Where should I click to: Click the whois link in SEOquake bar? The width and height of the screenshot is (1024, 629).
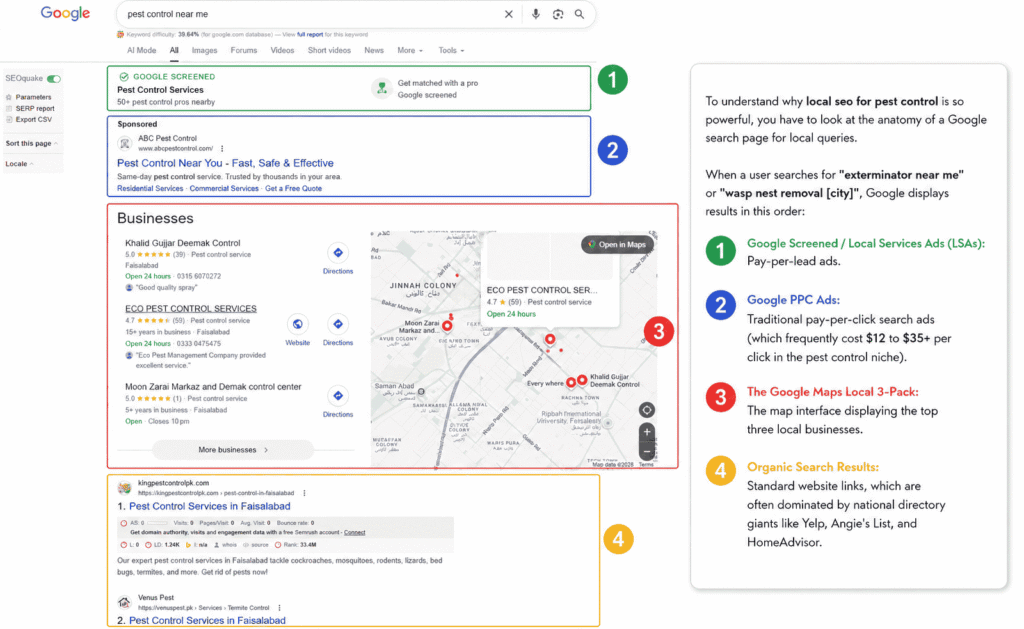229,545
